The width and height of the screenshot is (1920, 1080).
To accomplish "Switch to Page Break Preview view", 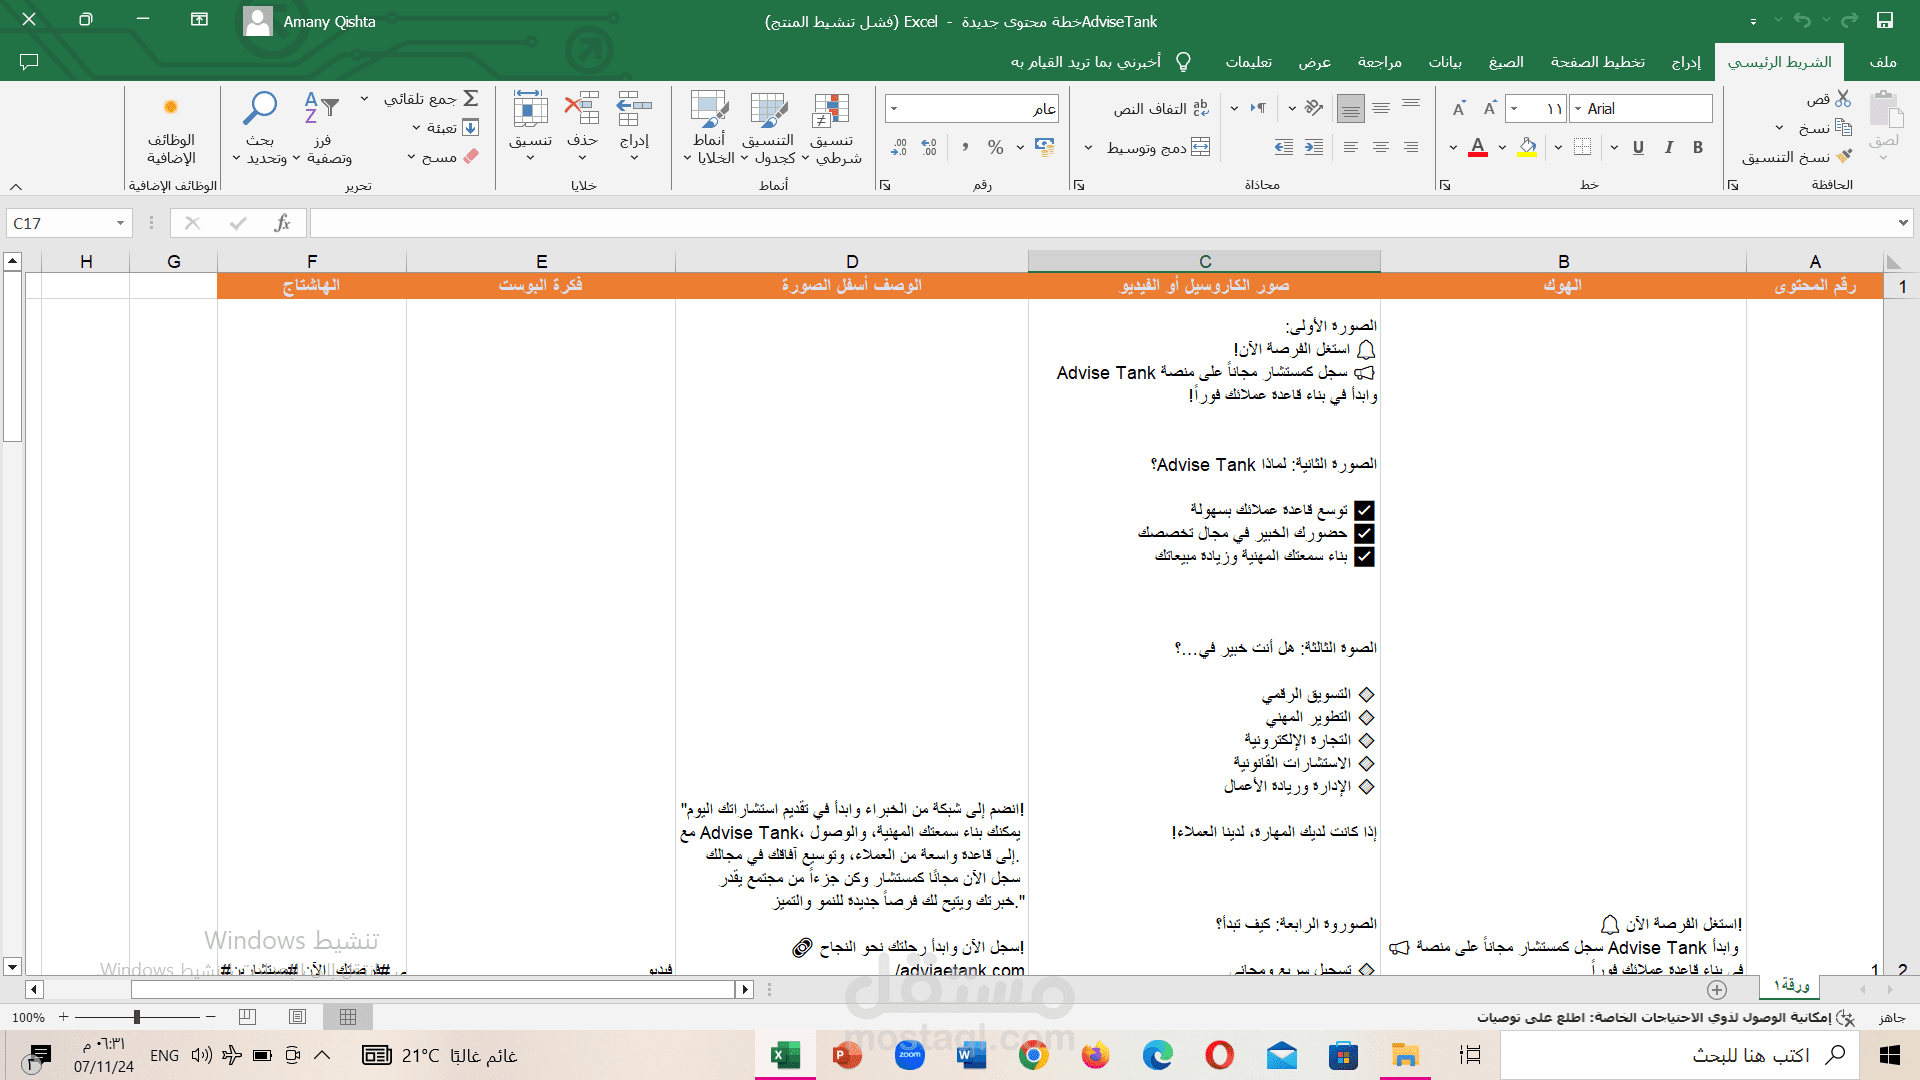I will [247, 1017].
